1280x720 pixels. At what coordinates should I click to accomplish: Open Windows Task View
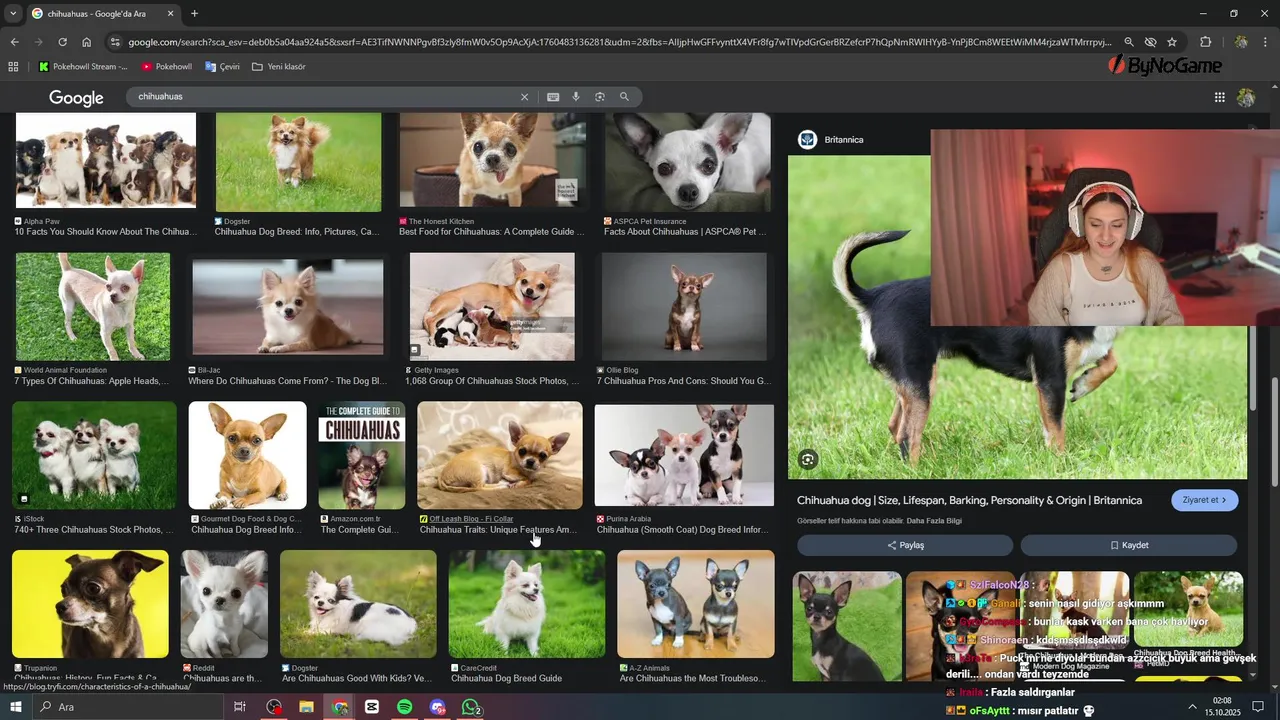(x=240, y=707)
